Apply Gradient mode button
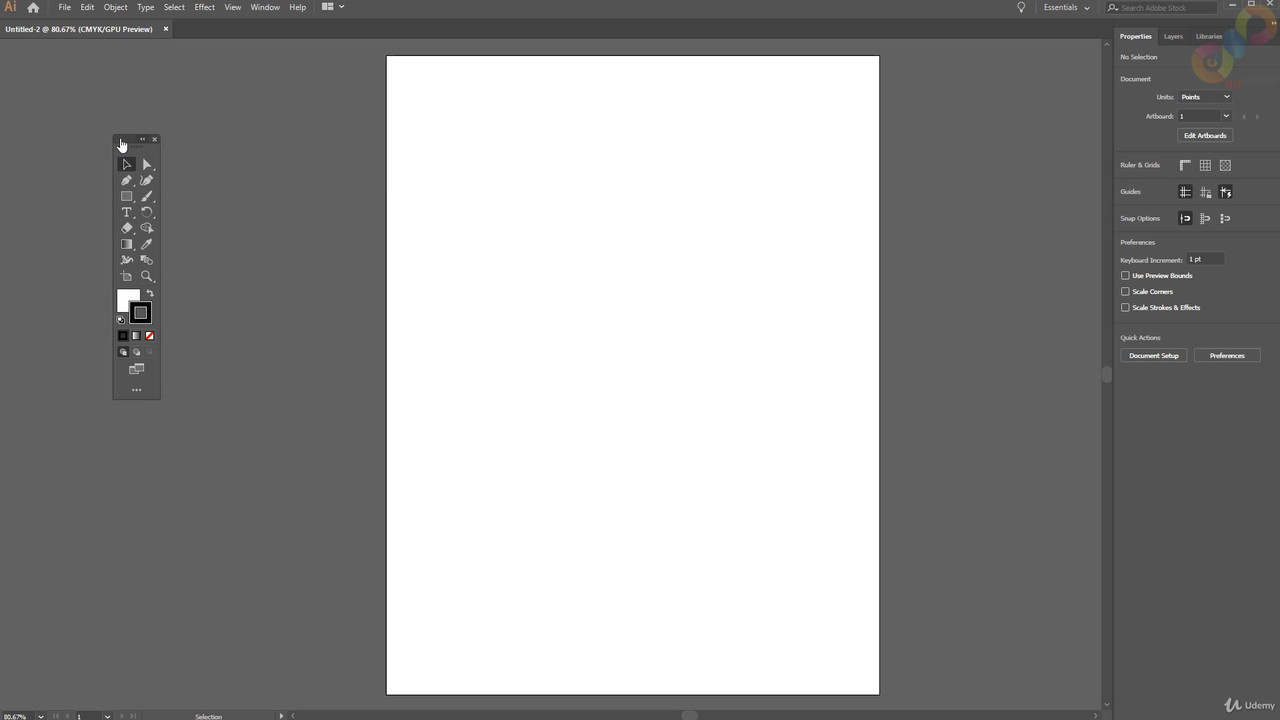The height and width of the screenshot is (720, 1280). 136,336
